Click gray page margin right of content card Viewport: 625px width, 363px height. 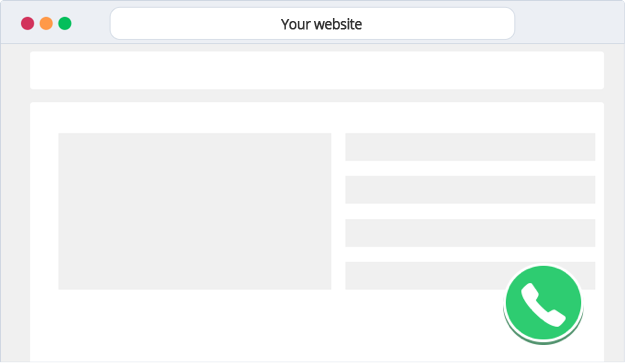tap(614, 203)
